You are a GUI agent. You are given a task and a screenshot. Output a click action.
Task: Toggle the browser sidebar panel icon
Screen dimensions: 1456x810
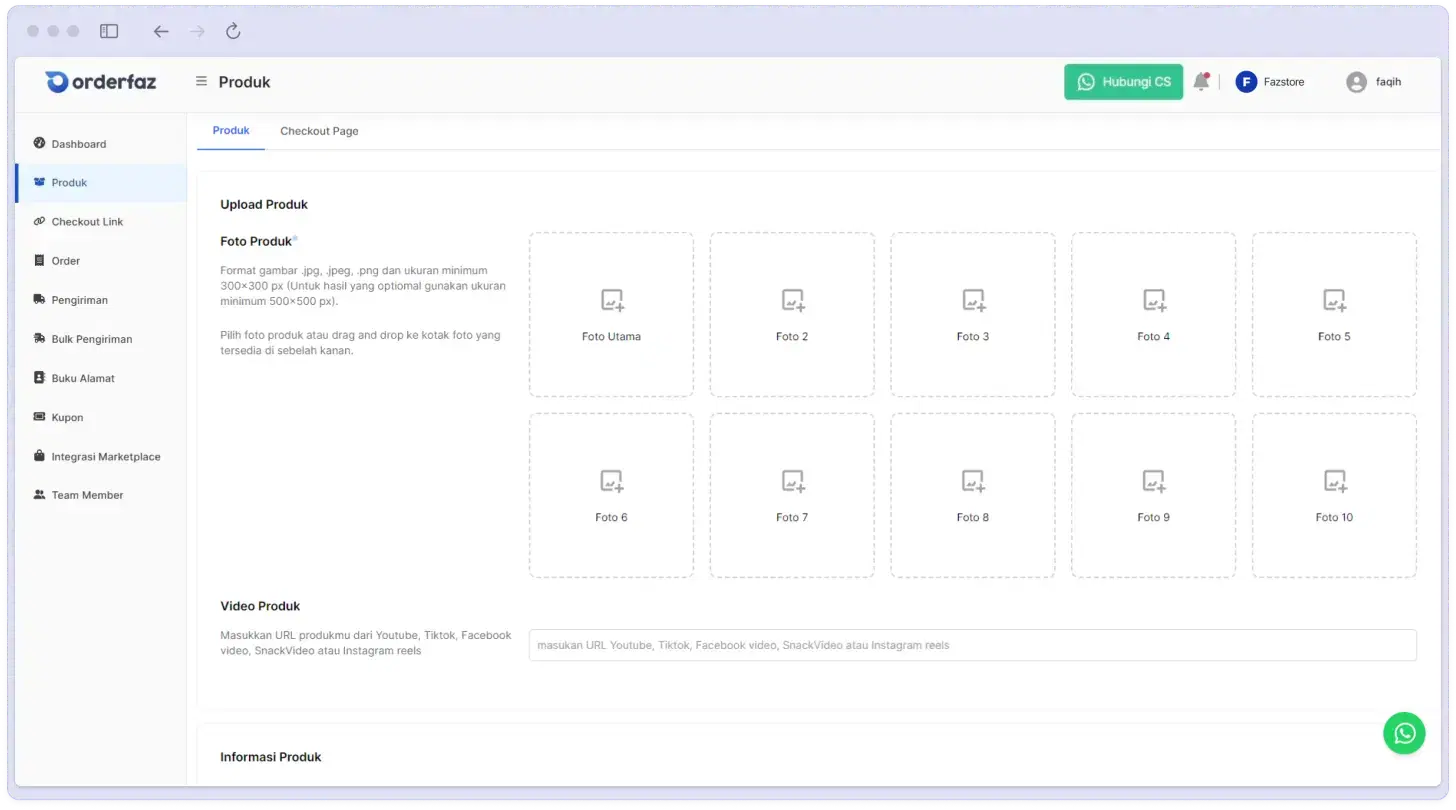click(109, 31)
